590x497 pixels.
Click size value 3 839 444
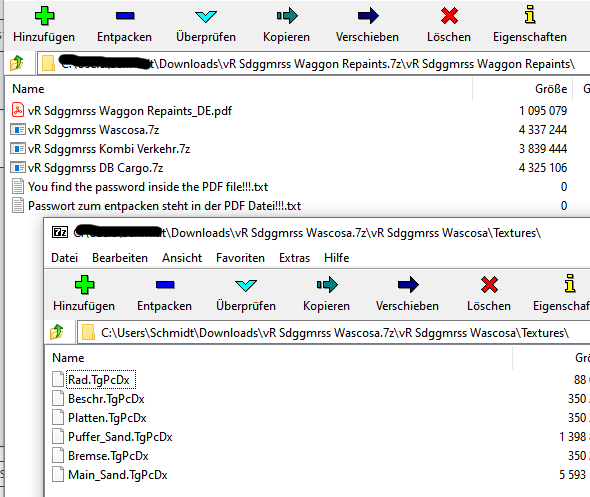pos(543,149)
